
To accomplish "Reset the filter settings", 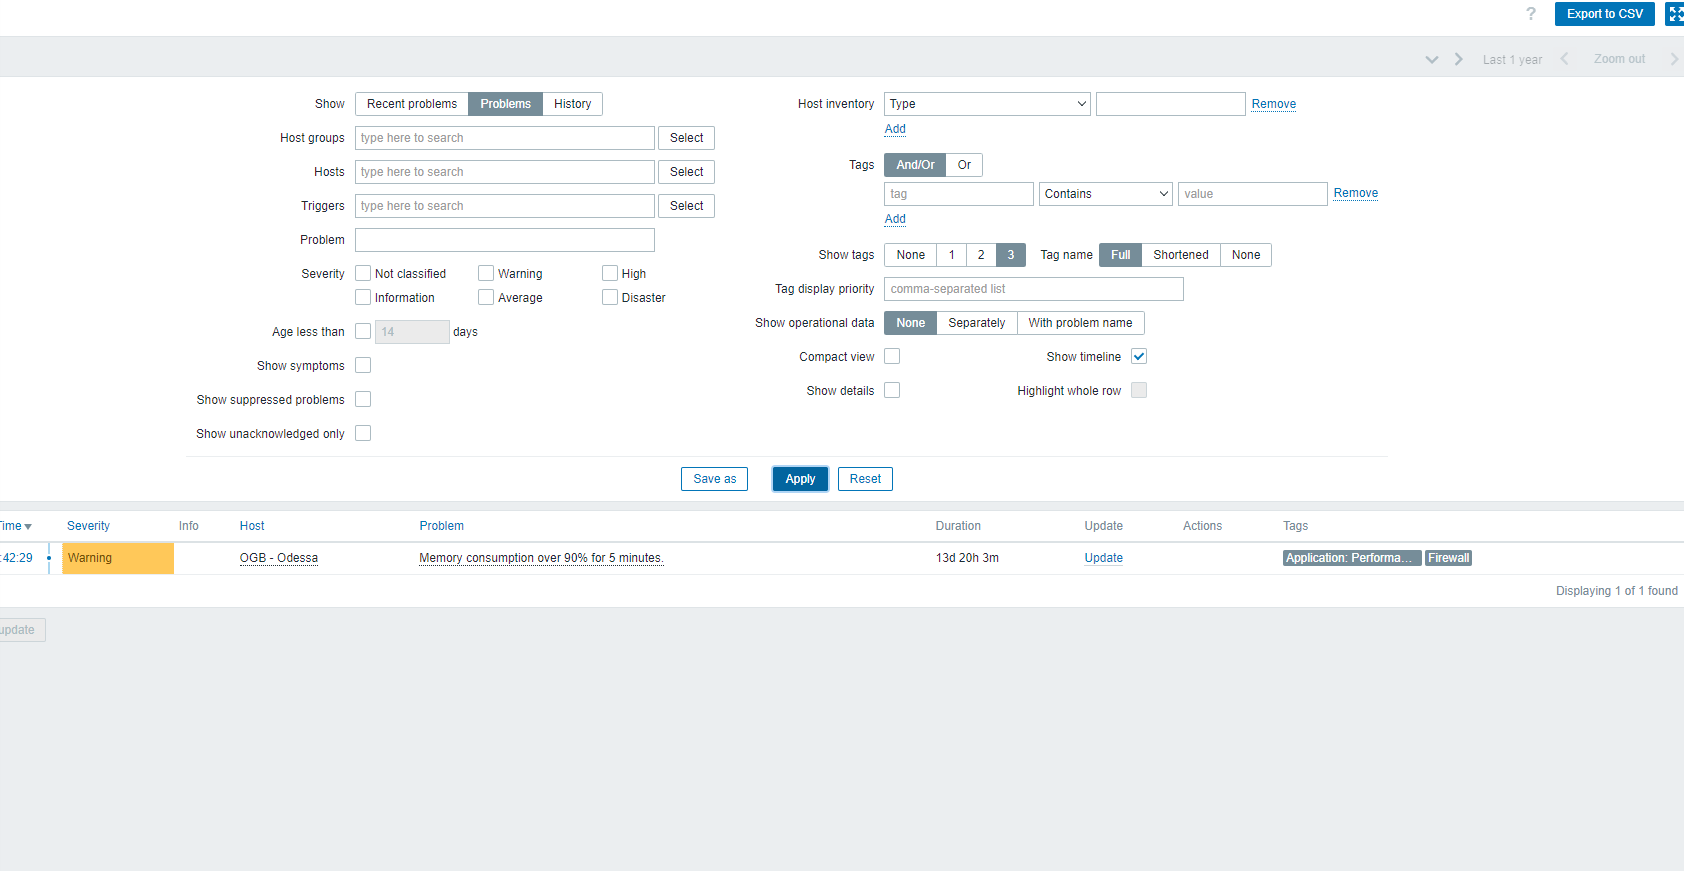I will click(x=866, y=479).
